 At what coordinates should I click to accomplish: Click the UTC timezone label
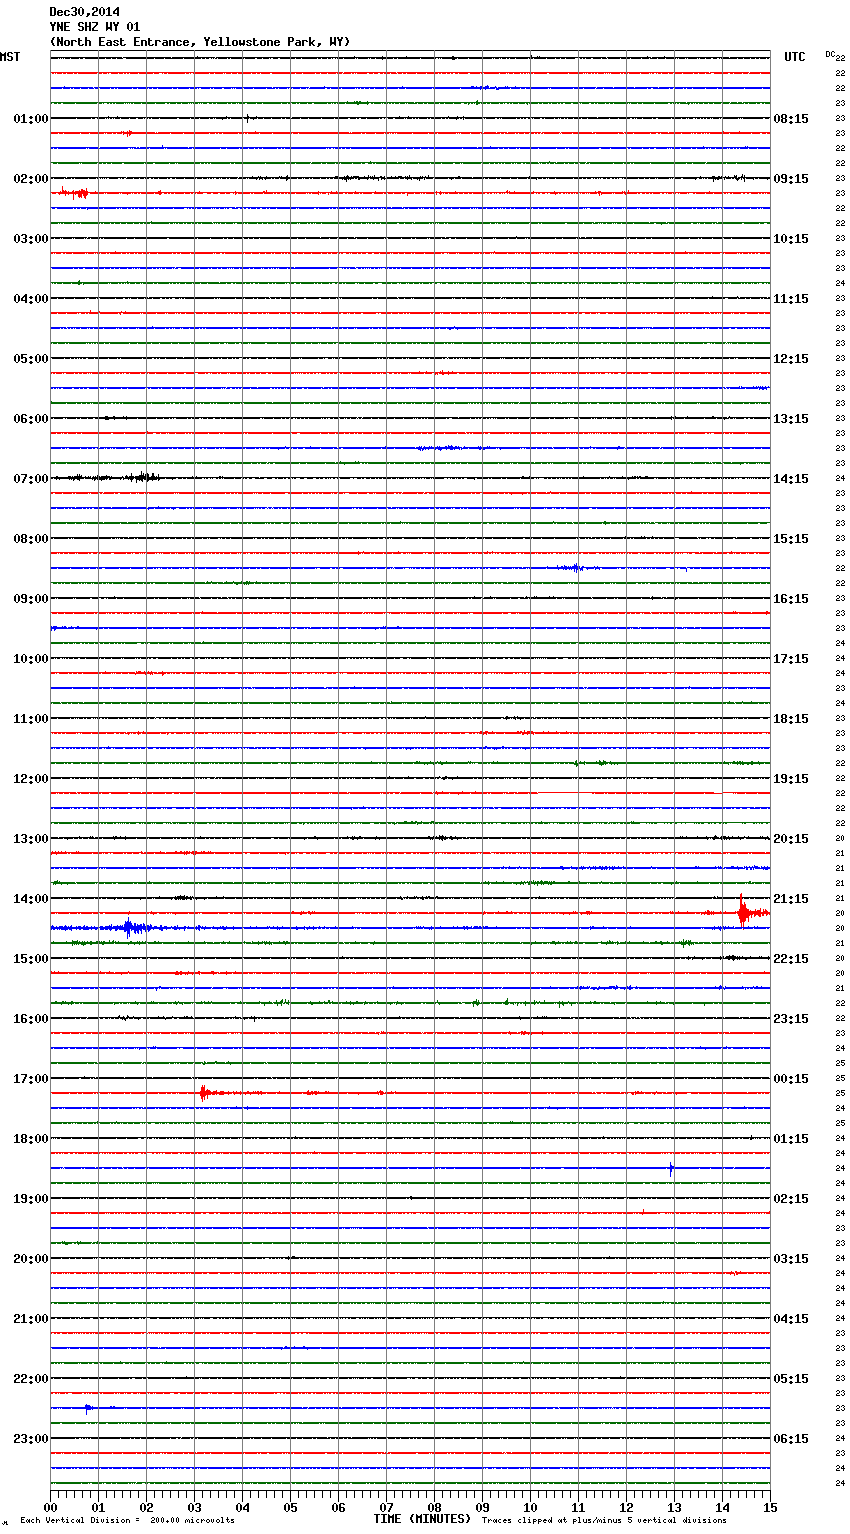(x=794, y=57)
